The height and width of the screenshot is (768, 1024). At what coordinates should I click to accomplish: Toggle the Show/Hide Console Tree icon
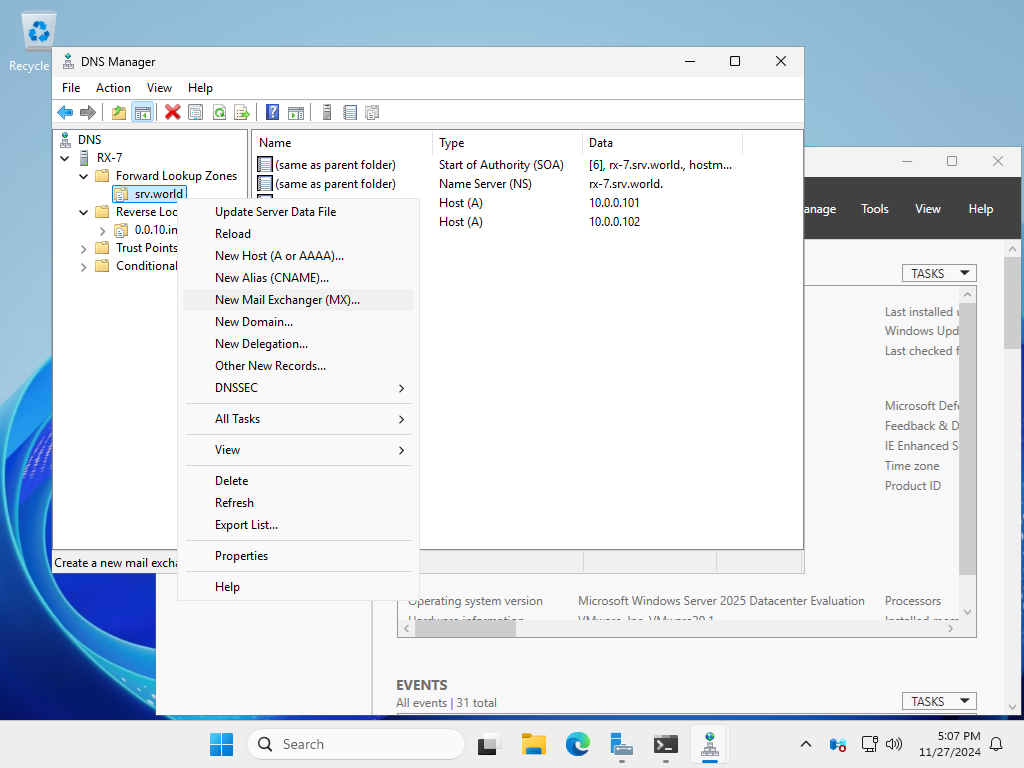tap(142, 112)
